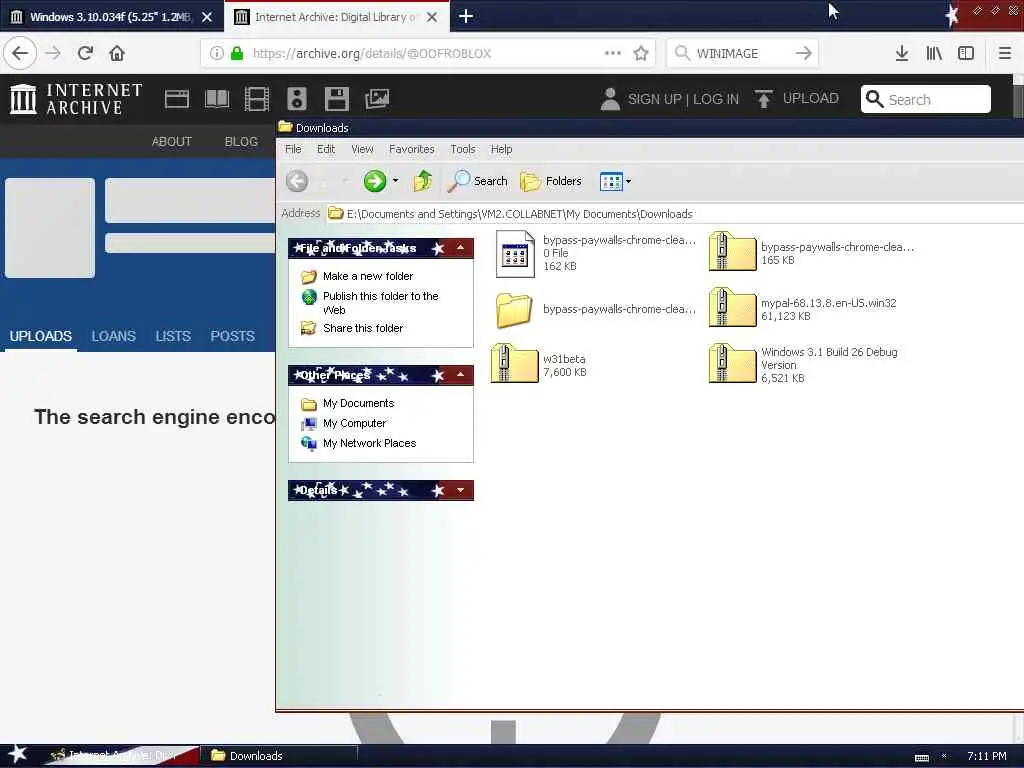Screen dimensions: 1024x768
Task: Open the Edit menu in Downloads window
Action: (326, 149)
